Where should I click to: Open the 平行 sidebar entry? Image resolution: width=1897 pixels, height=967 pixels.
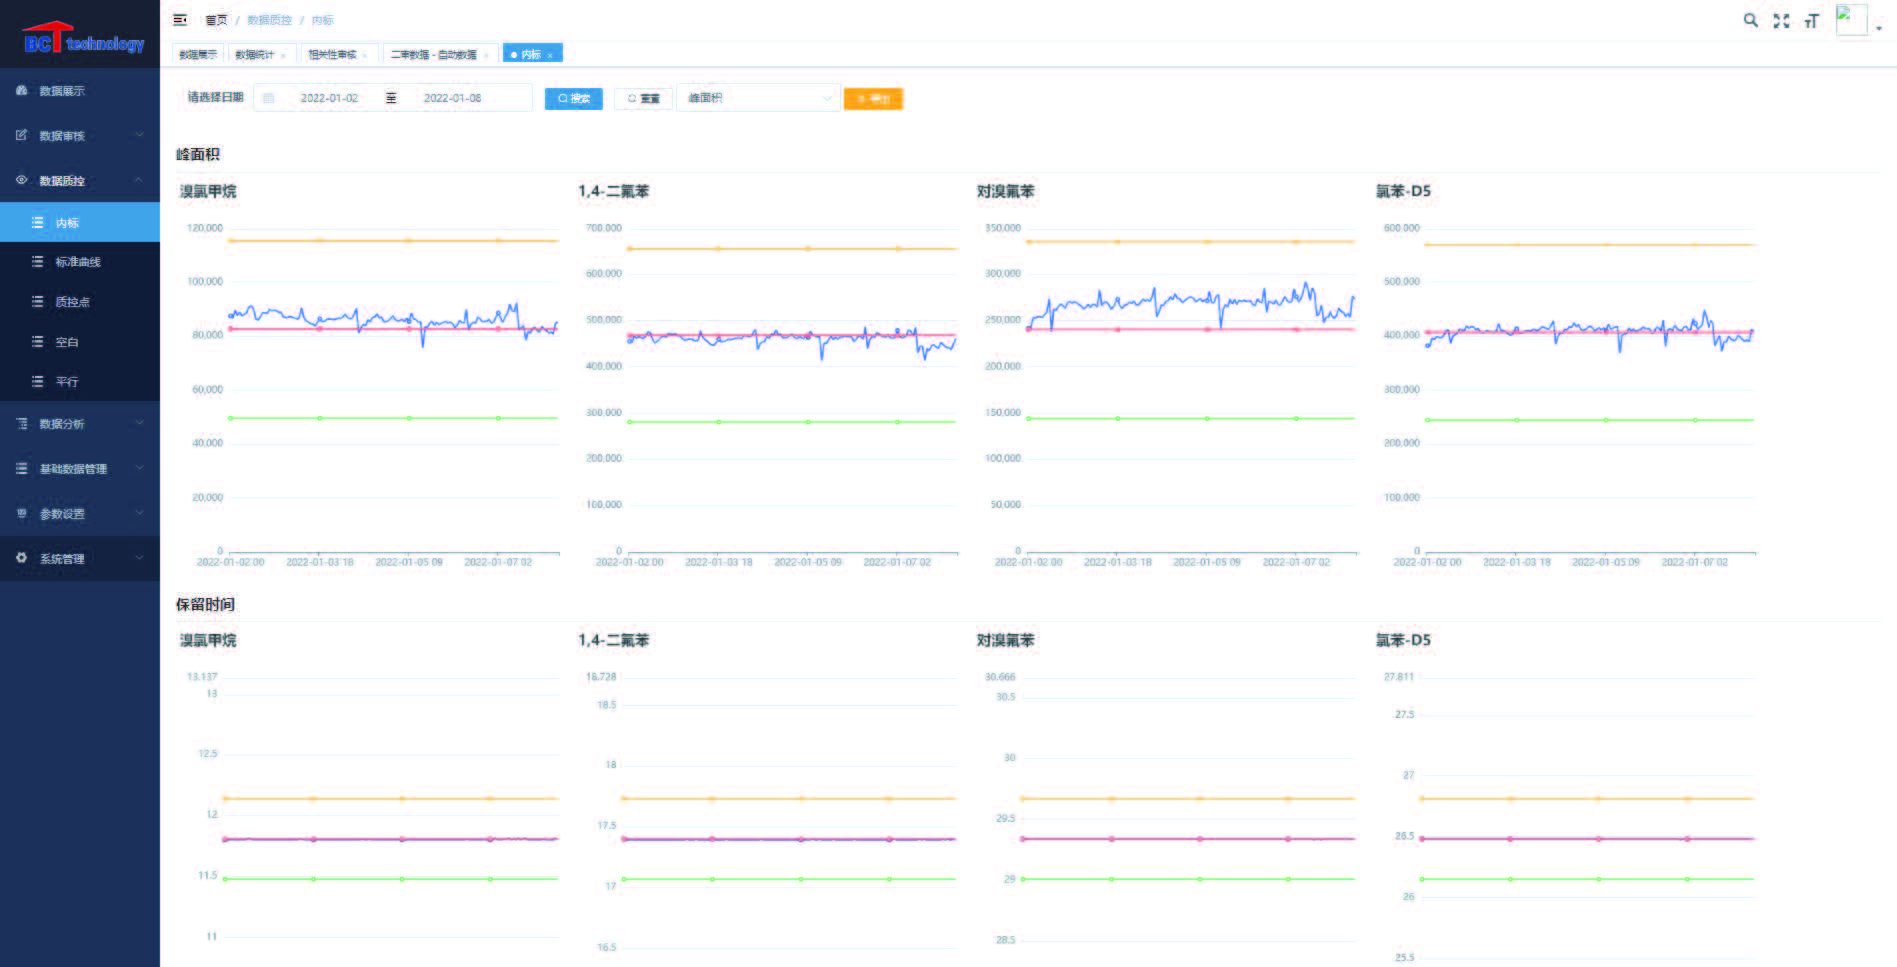coord(80,382)
